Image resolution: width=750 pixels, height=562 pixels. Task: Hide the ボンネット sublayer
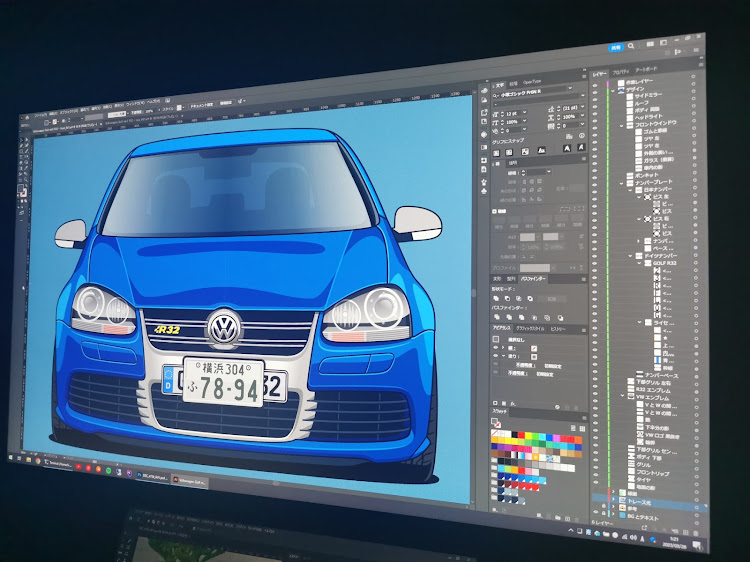[x=595, y=178]
